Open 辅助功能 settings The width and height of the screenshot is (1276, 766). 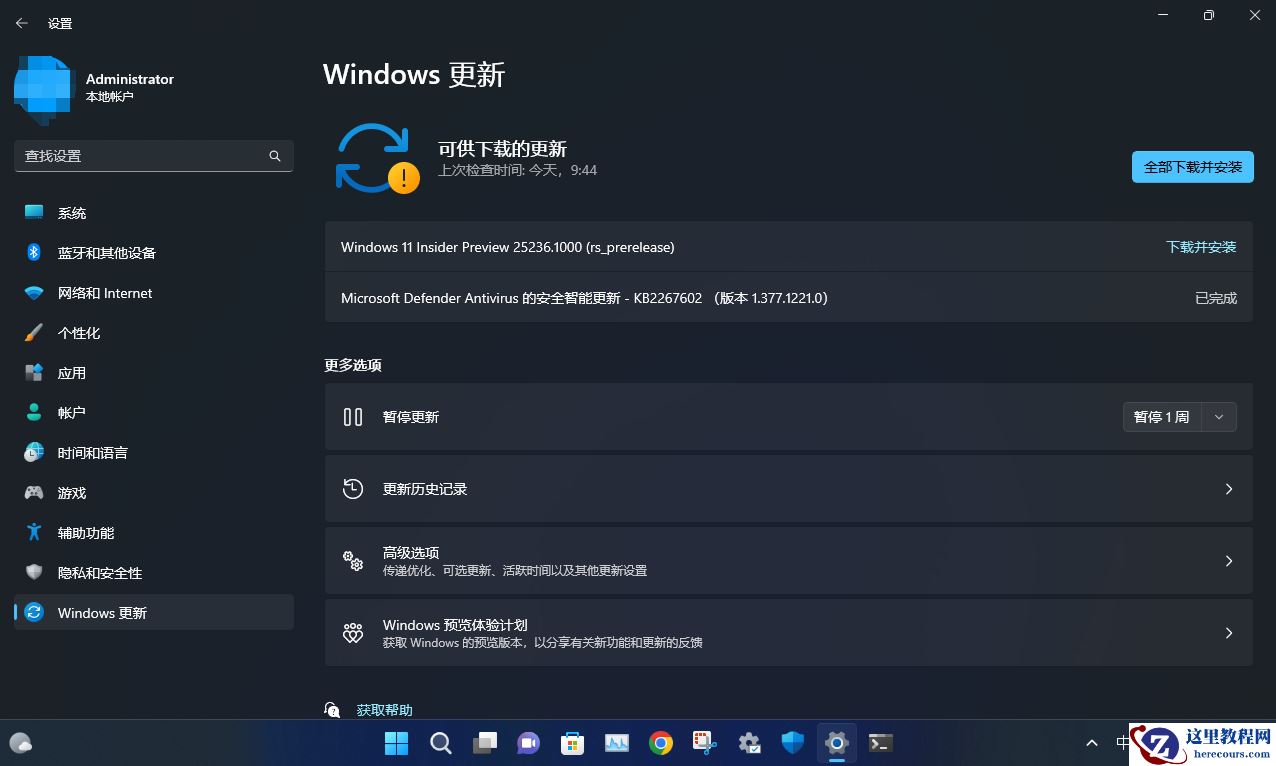(85, 532)
